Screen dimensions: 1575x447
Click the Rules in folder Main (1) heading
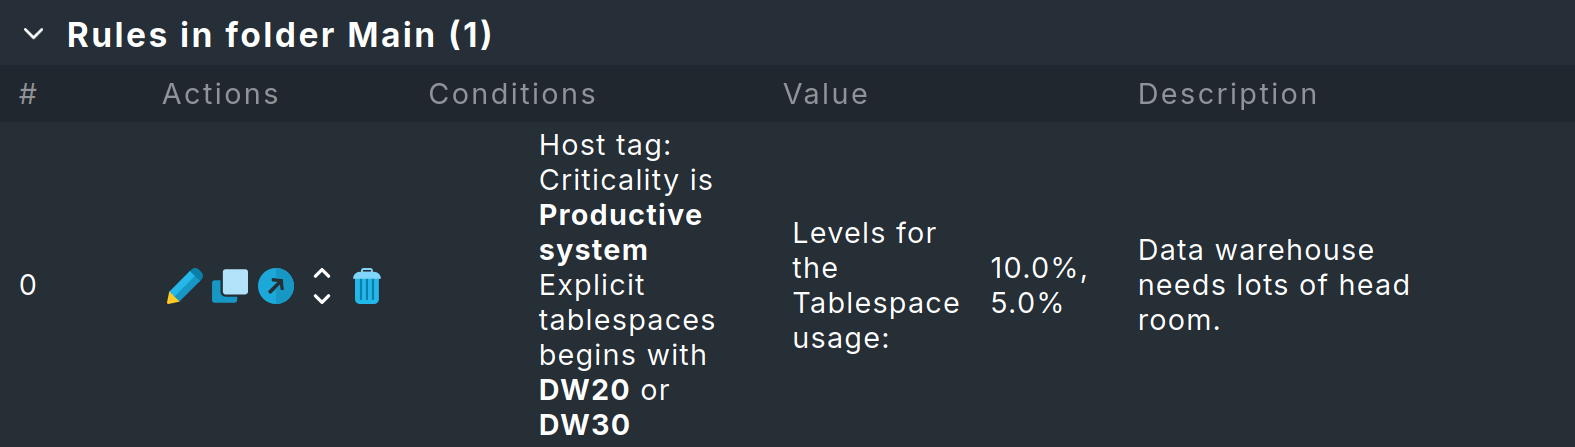[279, 35]
